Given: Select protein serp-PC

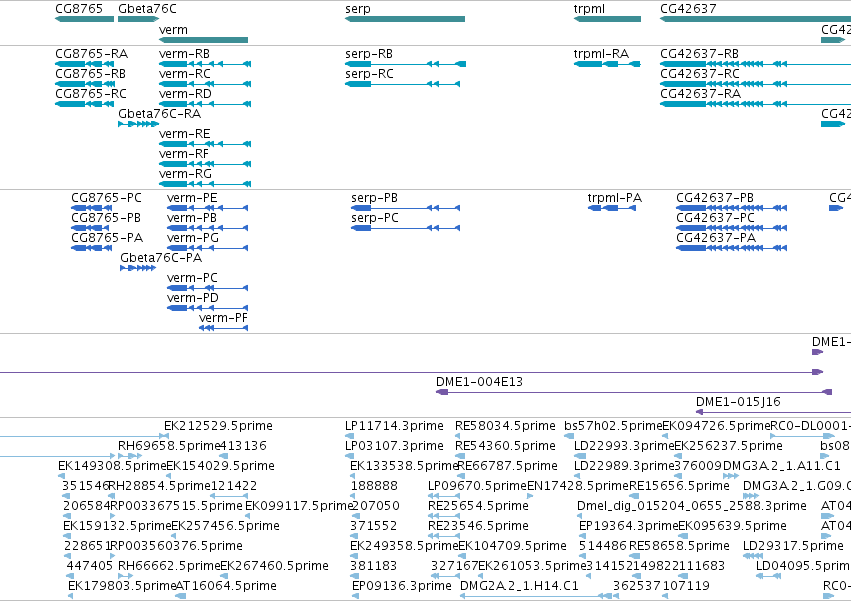Looking at the screenshot, I should pyautogui.click(x=405, y=228).
